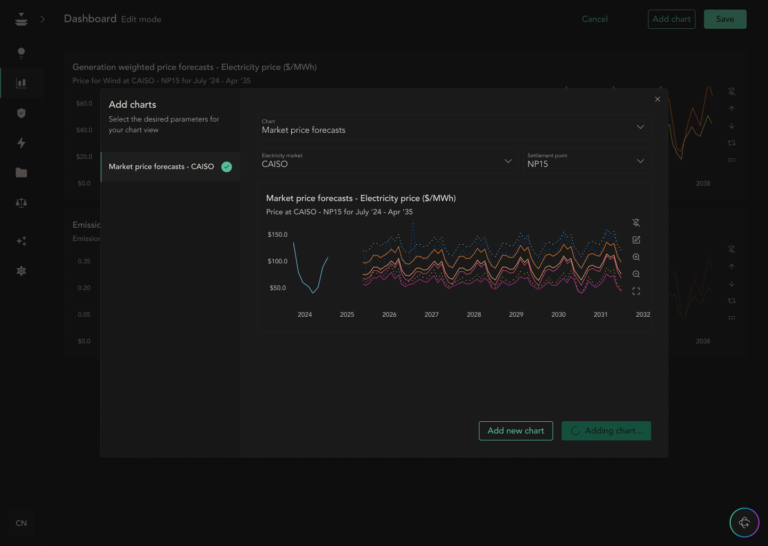Click Cancel in the dashboard header
The image size is (768, 546).
(x=595, y=19)
